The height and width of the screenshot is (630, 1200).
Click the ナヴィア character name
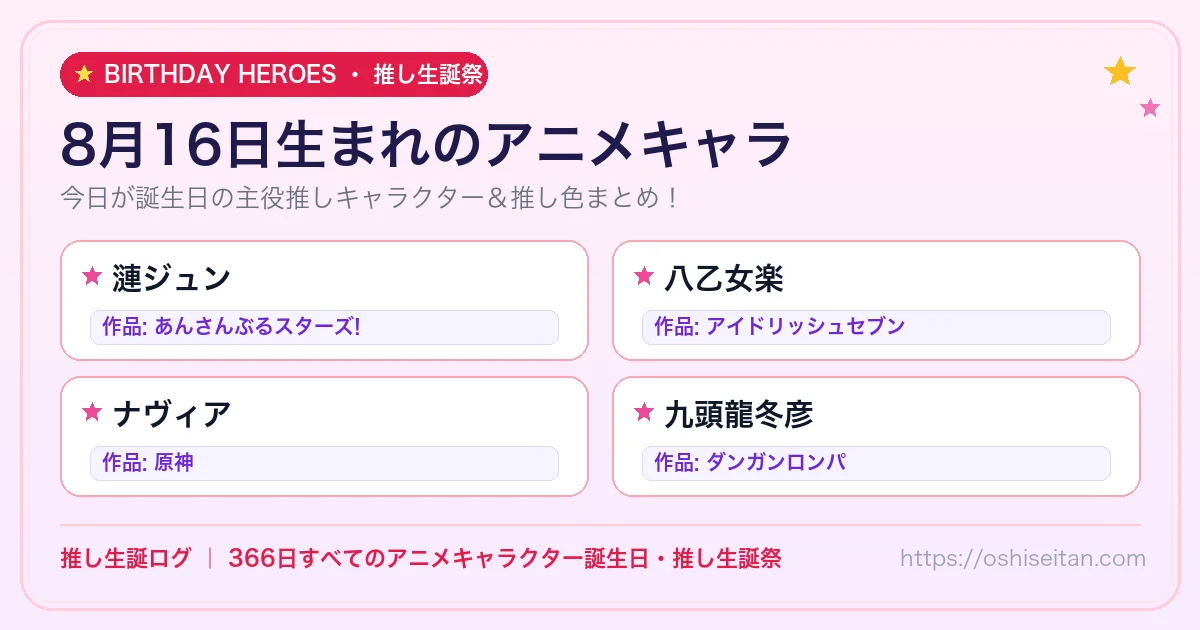tap(171, 413)
